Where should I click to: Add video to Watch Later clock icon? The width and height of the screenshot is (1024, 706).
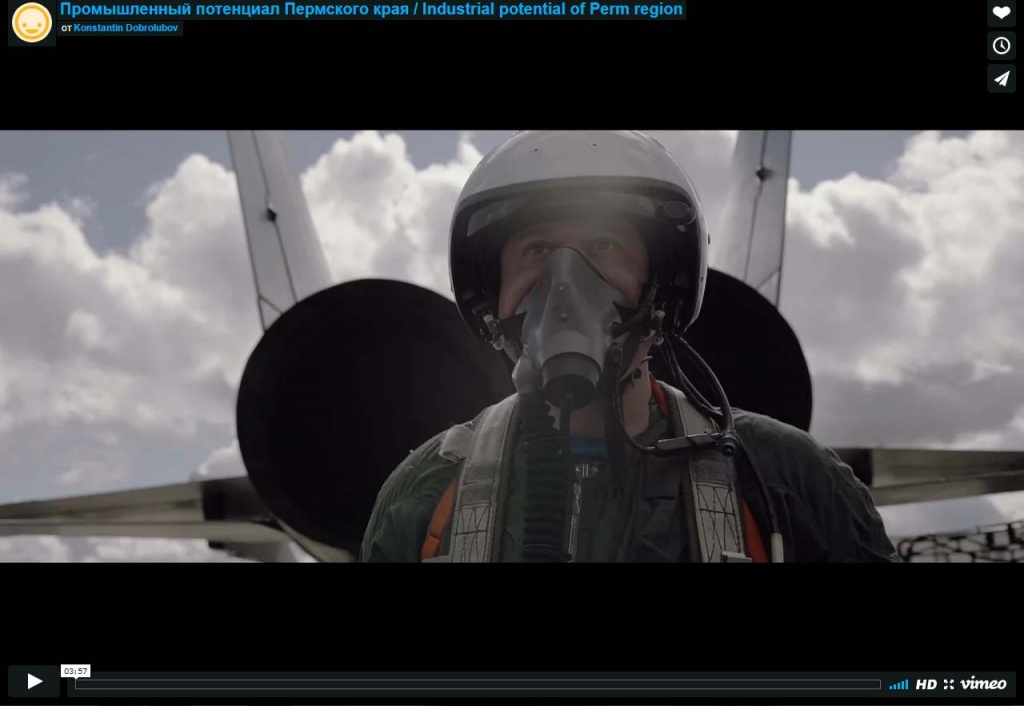point(1001,45)
